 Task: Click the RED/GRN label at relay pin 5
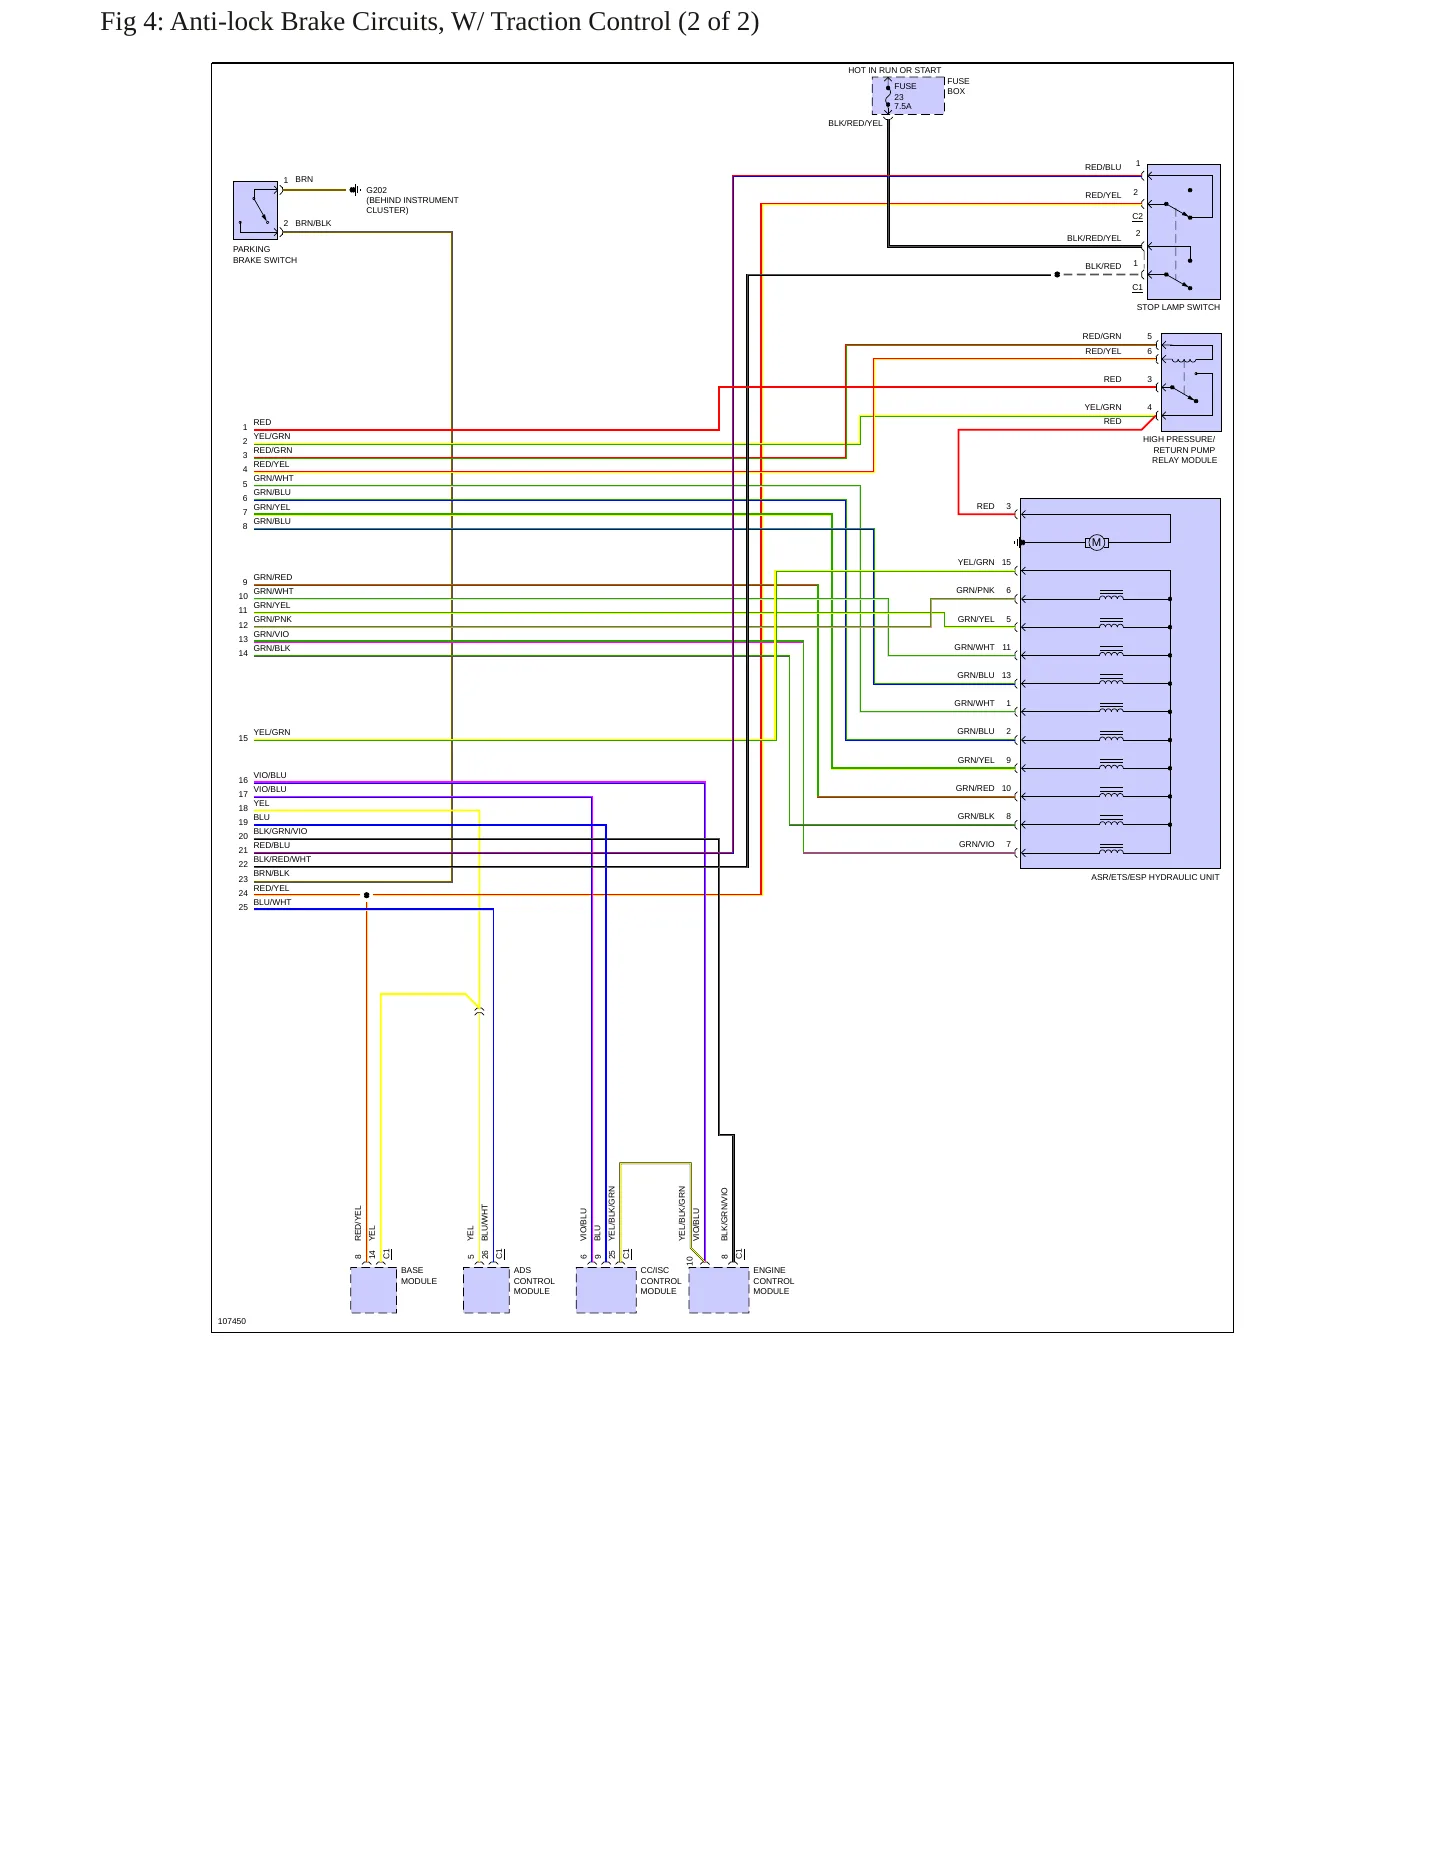tap(1102, 336)
